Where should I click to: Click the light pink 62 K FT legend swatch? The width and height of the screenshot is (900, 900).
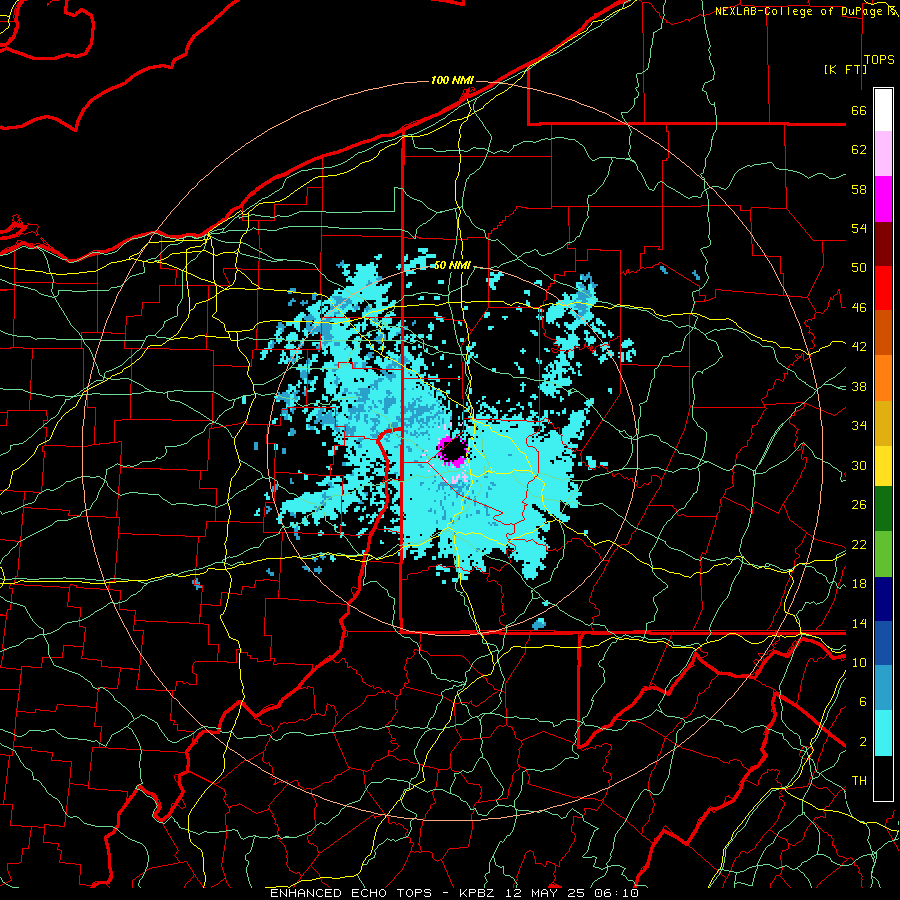point(883,154)
